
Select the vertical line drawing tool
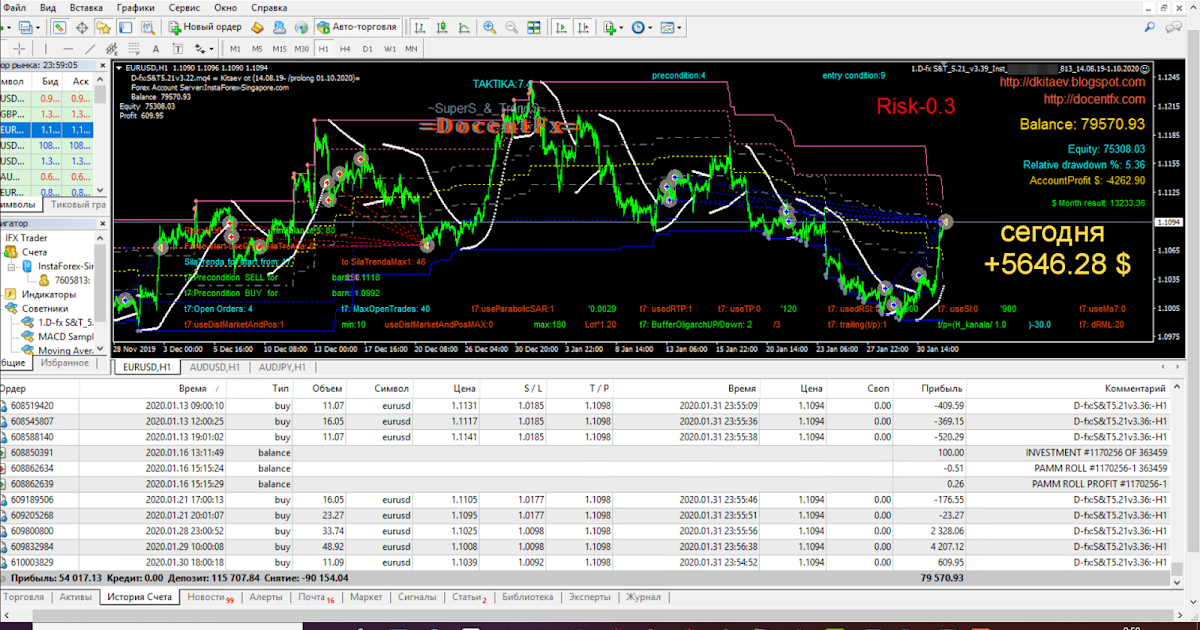pyautogui.click(x=45, y=48)
